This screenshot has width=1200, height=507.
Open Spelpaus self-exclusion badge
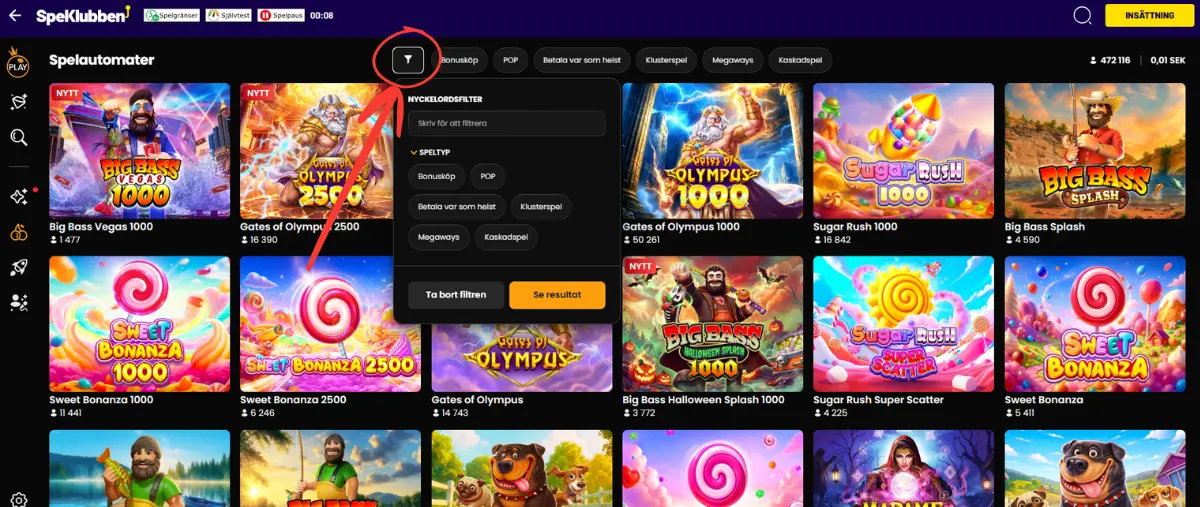click(281, 15)
